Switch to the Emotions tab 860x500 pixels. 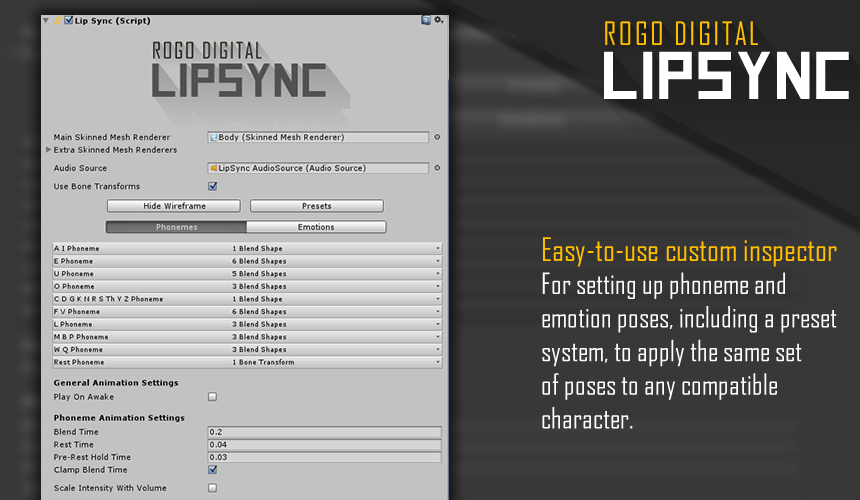316,227
